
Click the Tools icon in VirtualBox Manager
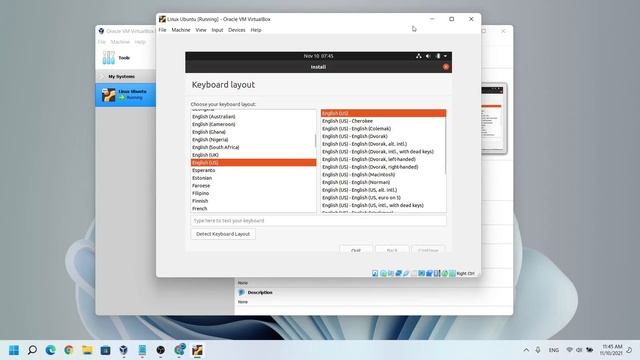click(x=109, y=58)
